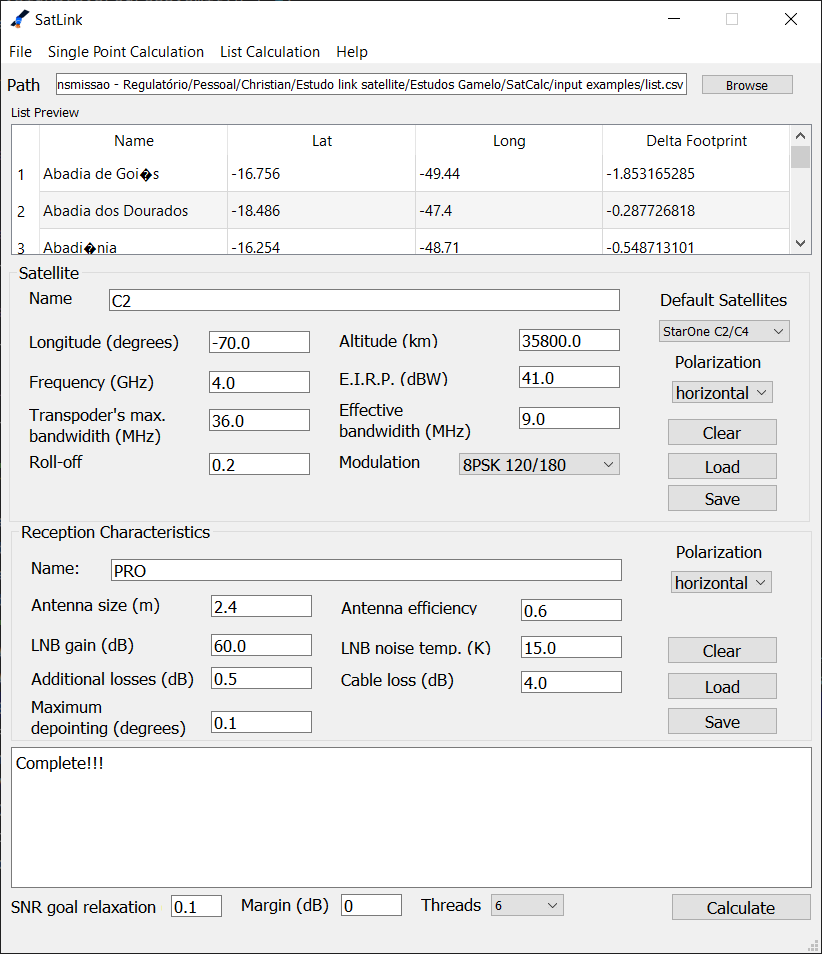Click the window resize grip in the corner
Screen dimensions: 822x954
coord(813,945)
